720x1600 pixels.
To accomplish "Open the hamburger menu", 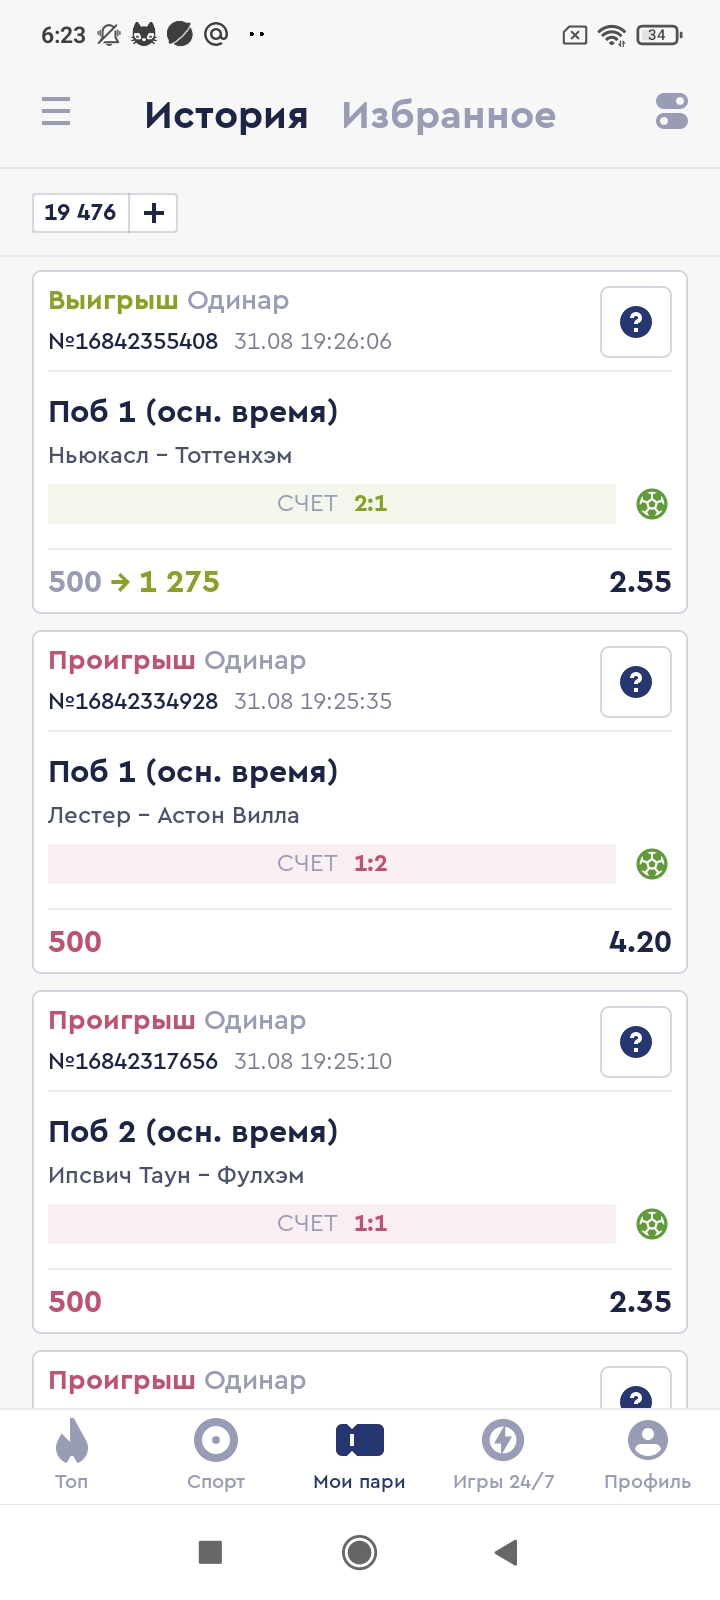I will coord(56,111).
